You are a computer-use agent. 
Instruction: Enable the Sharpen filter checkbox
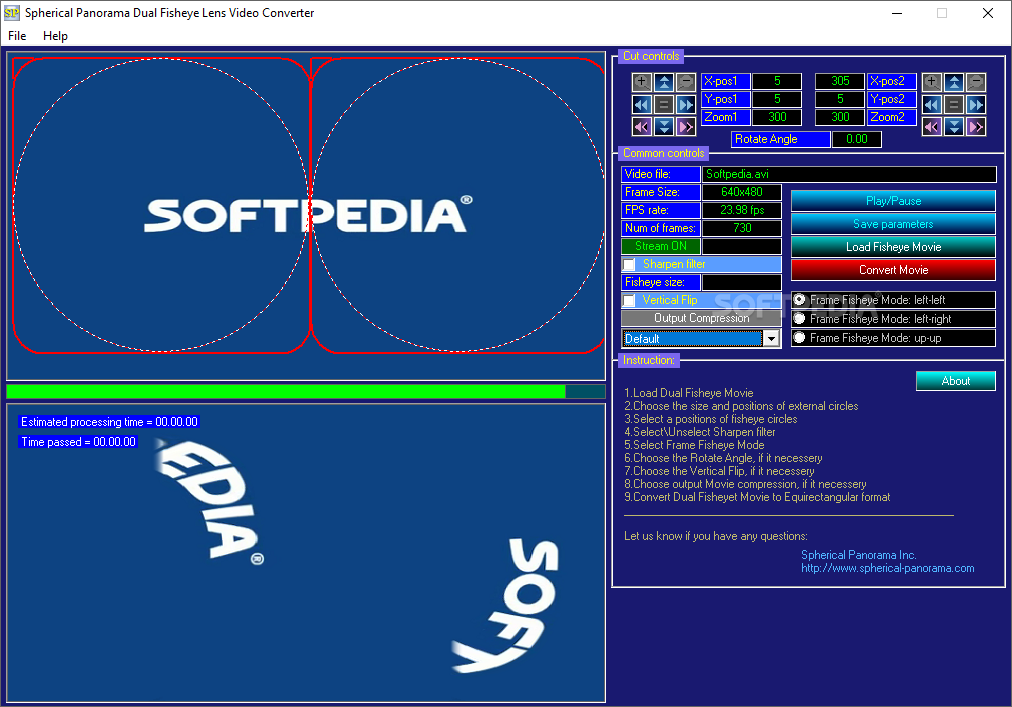(x=629, y=265)
